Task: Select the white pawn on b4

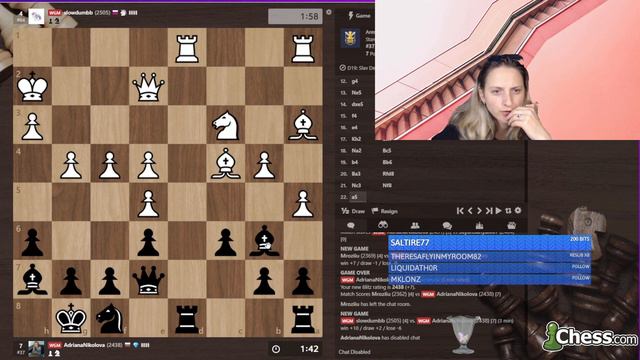Action: (x=264, y=165)
